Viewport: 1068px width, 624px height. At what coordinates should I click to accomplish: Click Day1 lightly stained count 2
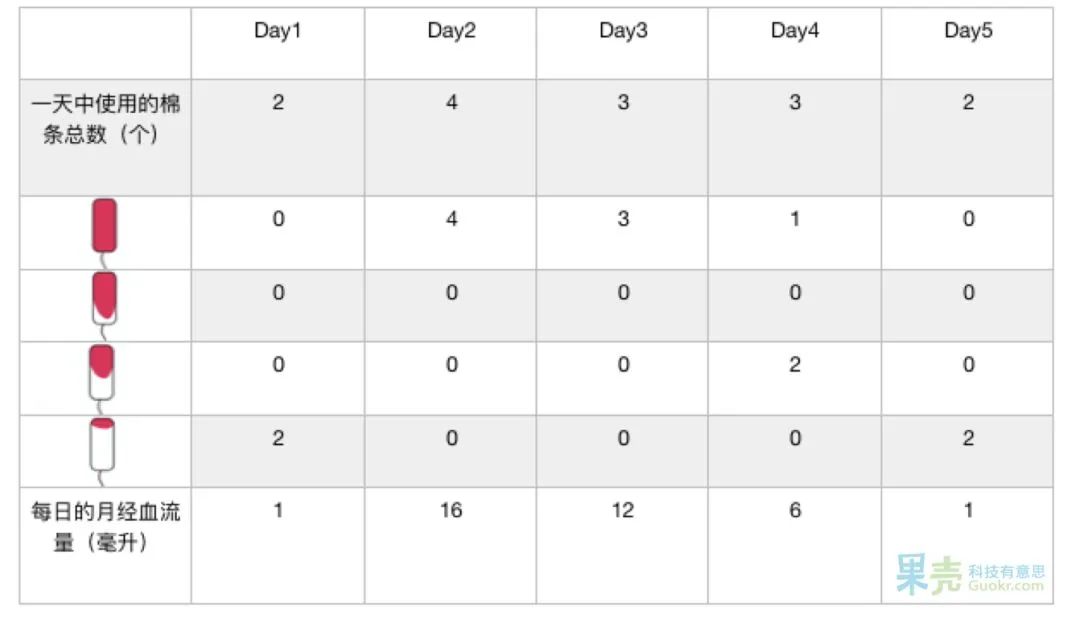278,438
